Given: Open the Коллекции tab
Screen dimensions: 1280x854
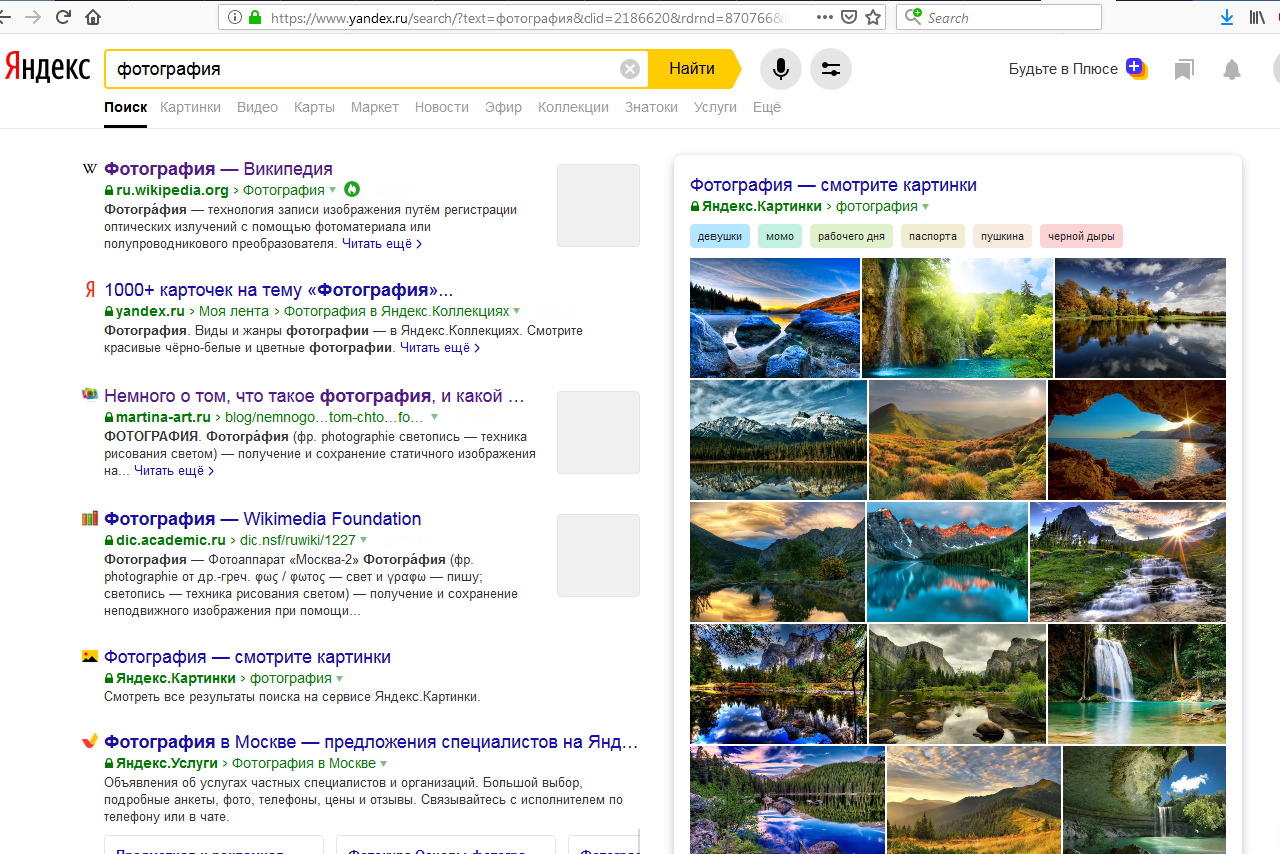Looking at the screenshot, I should pos(573,107).
